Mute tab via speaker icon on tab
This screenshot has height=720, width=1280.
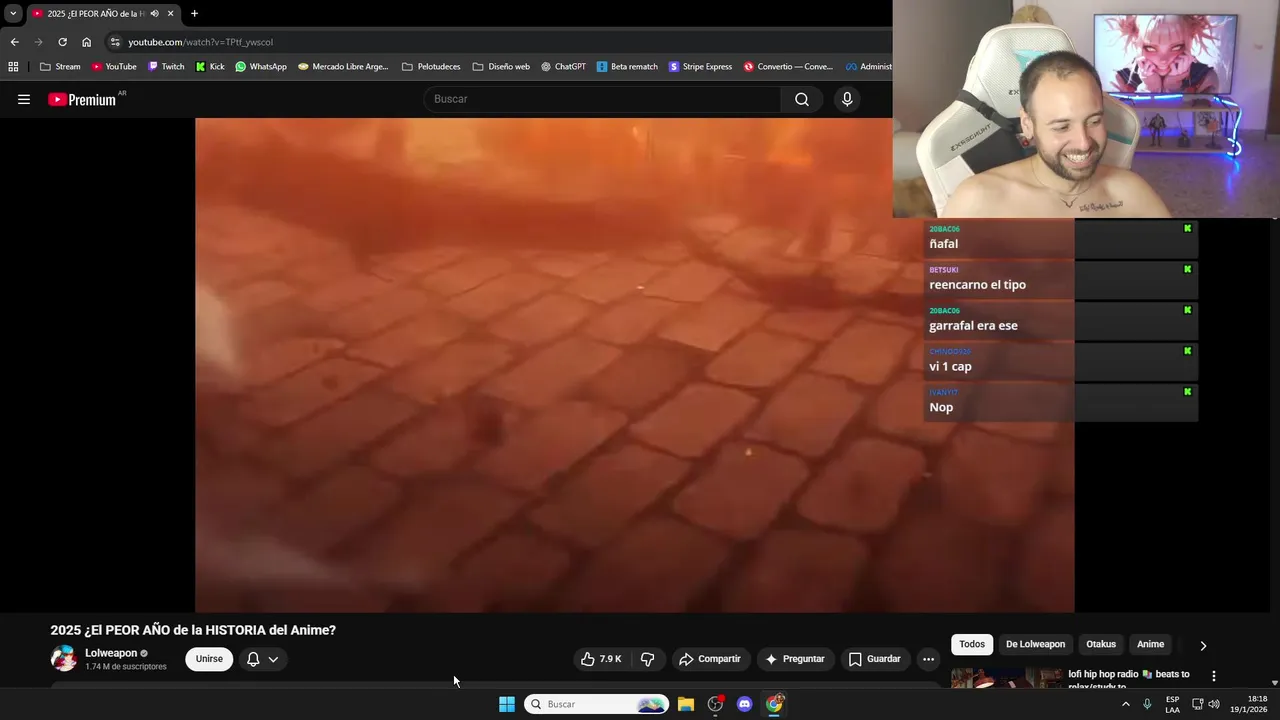[x=155, y=13]
